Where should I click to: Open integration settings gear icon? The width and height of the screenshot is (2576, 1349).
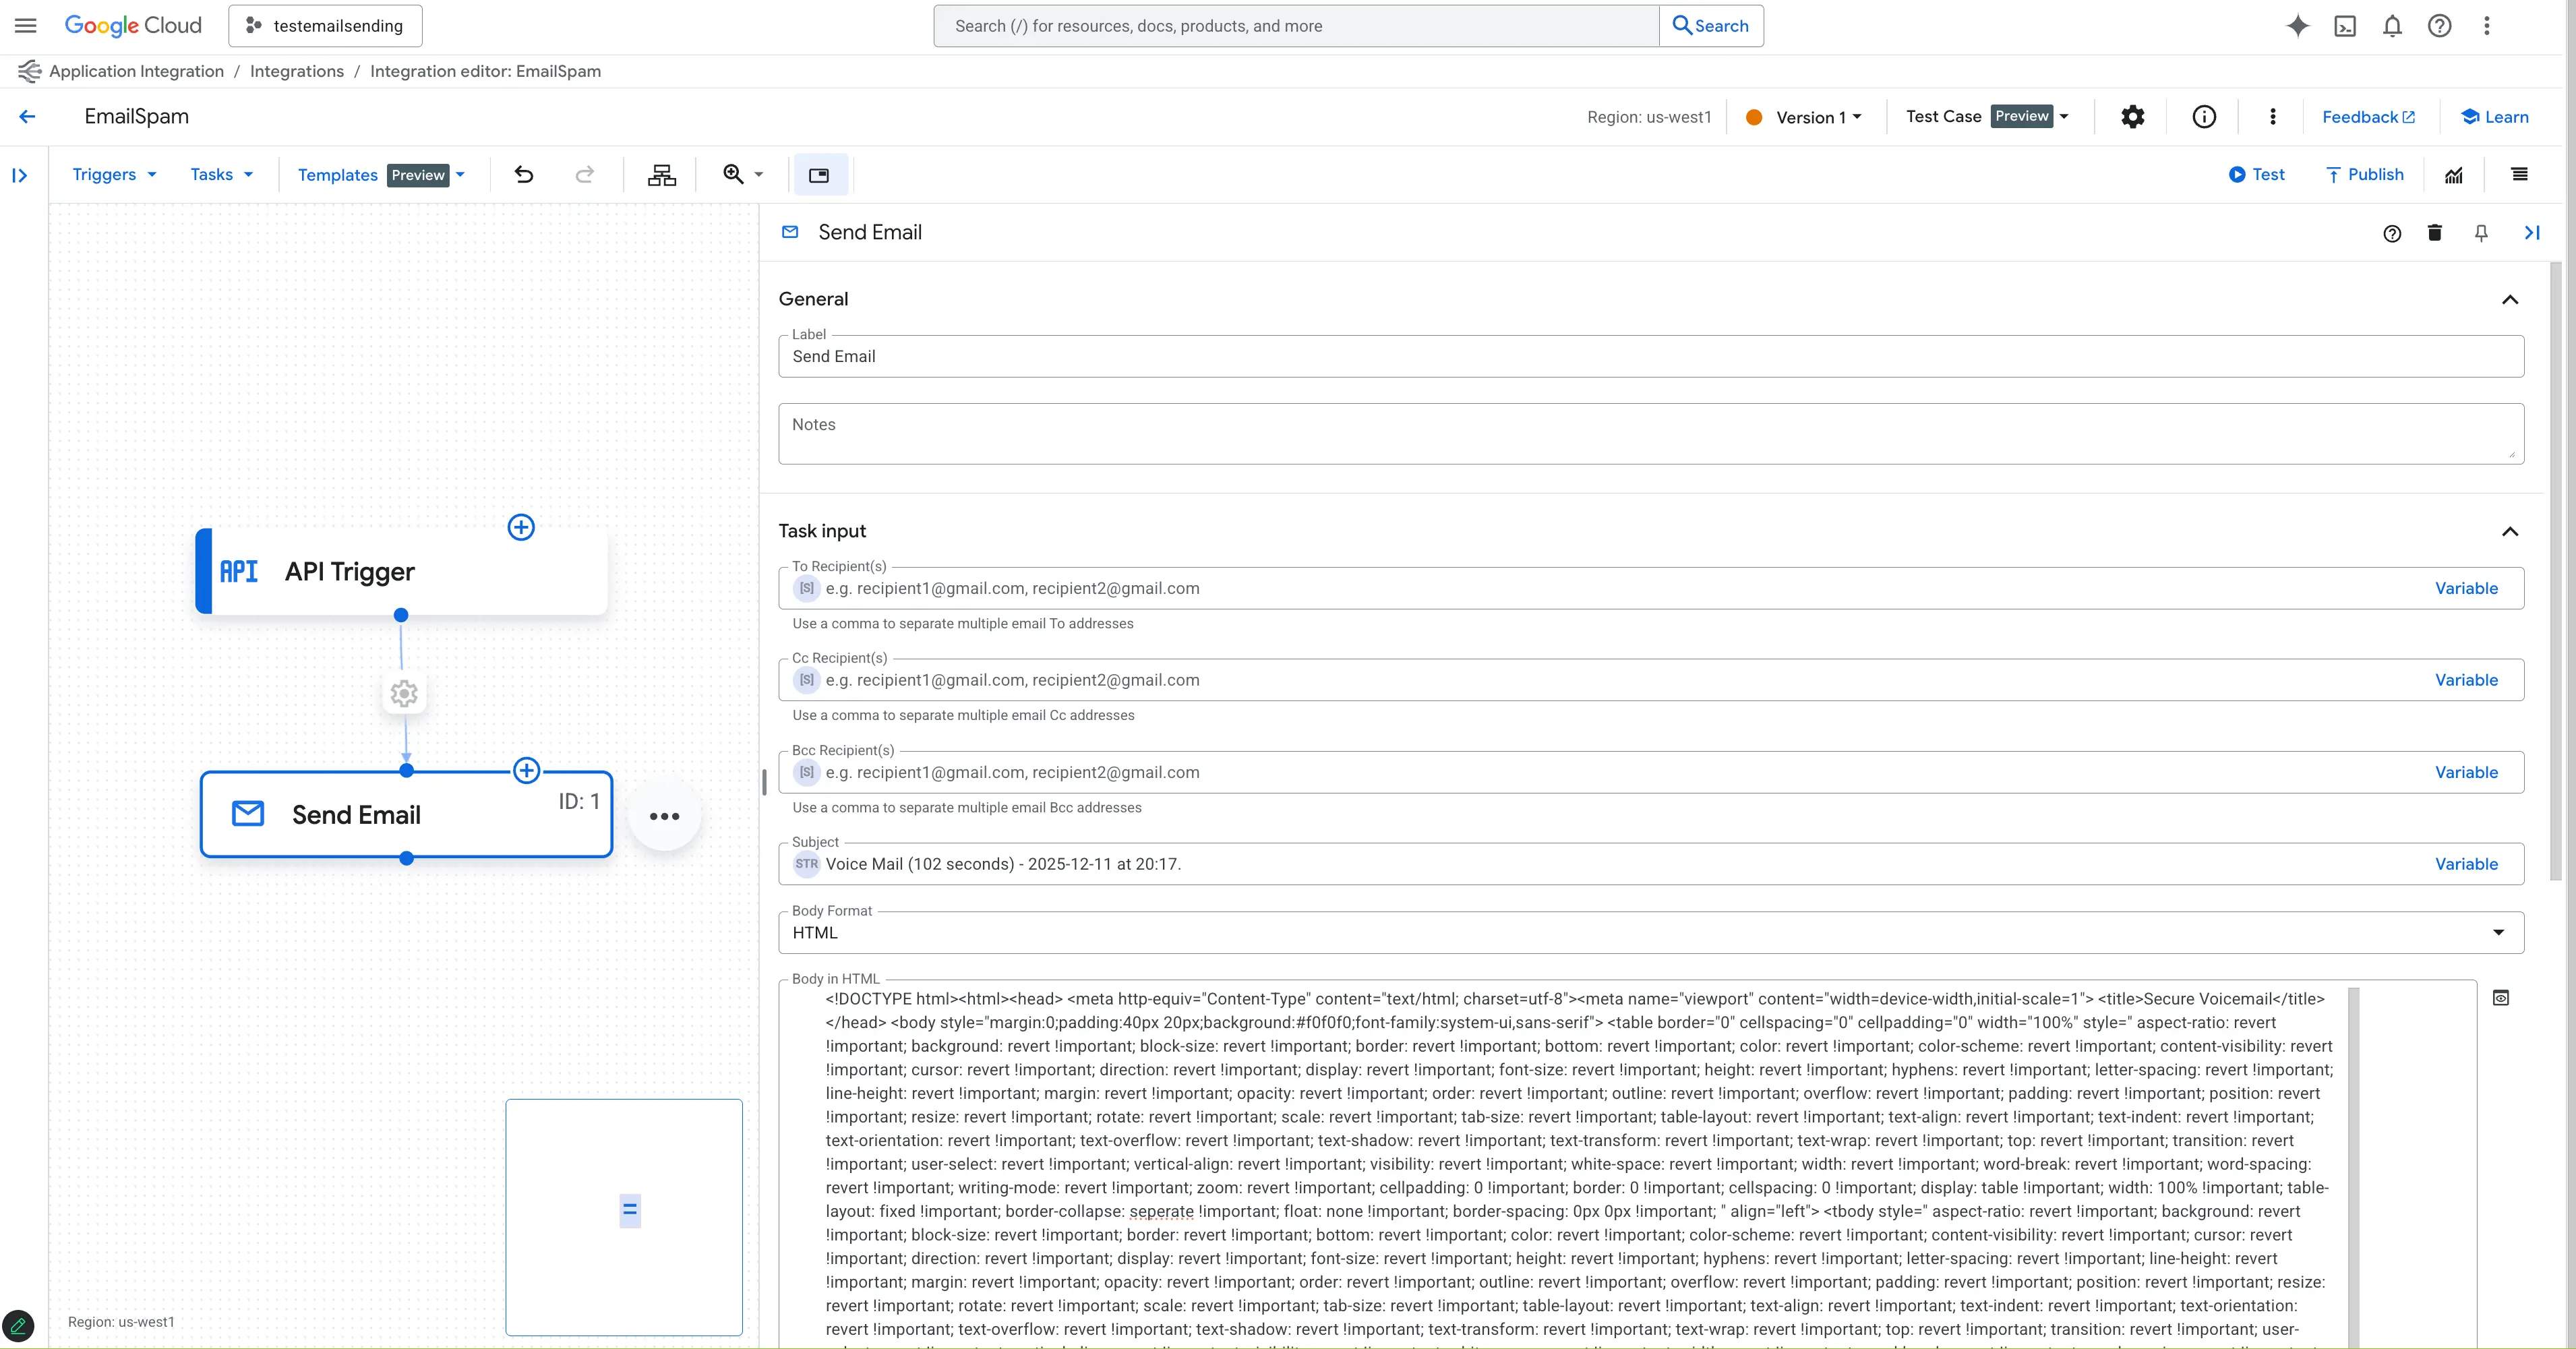(x=2132, y=117)
